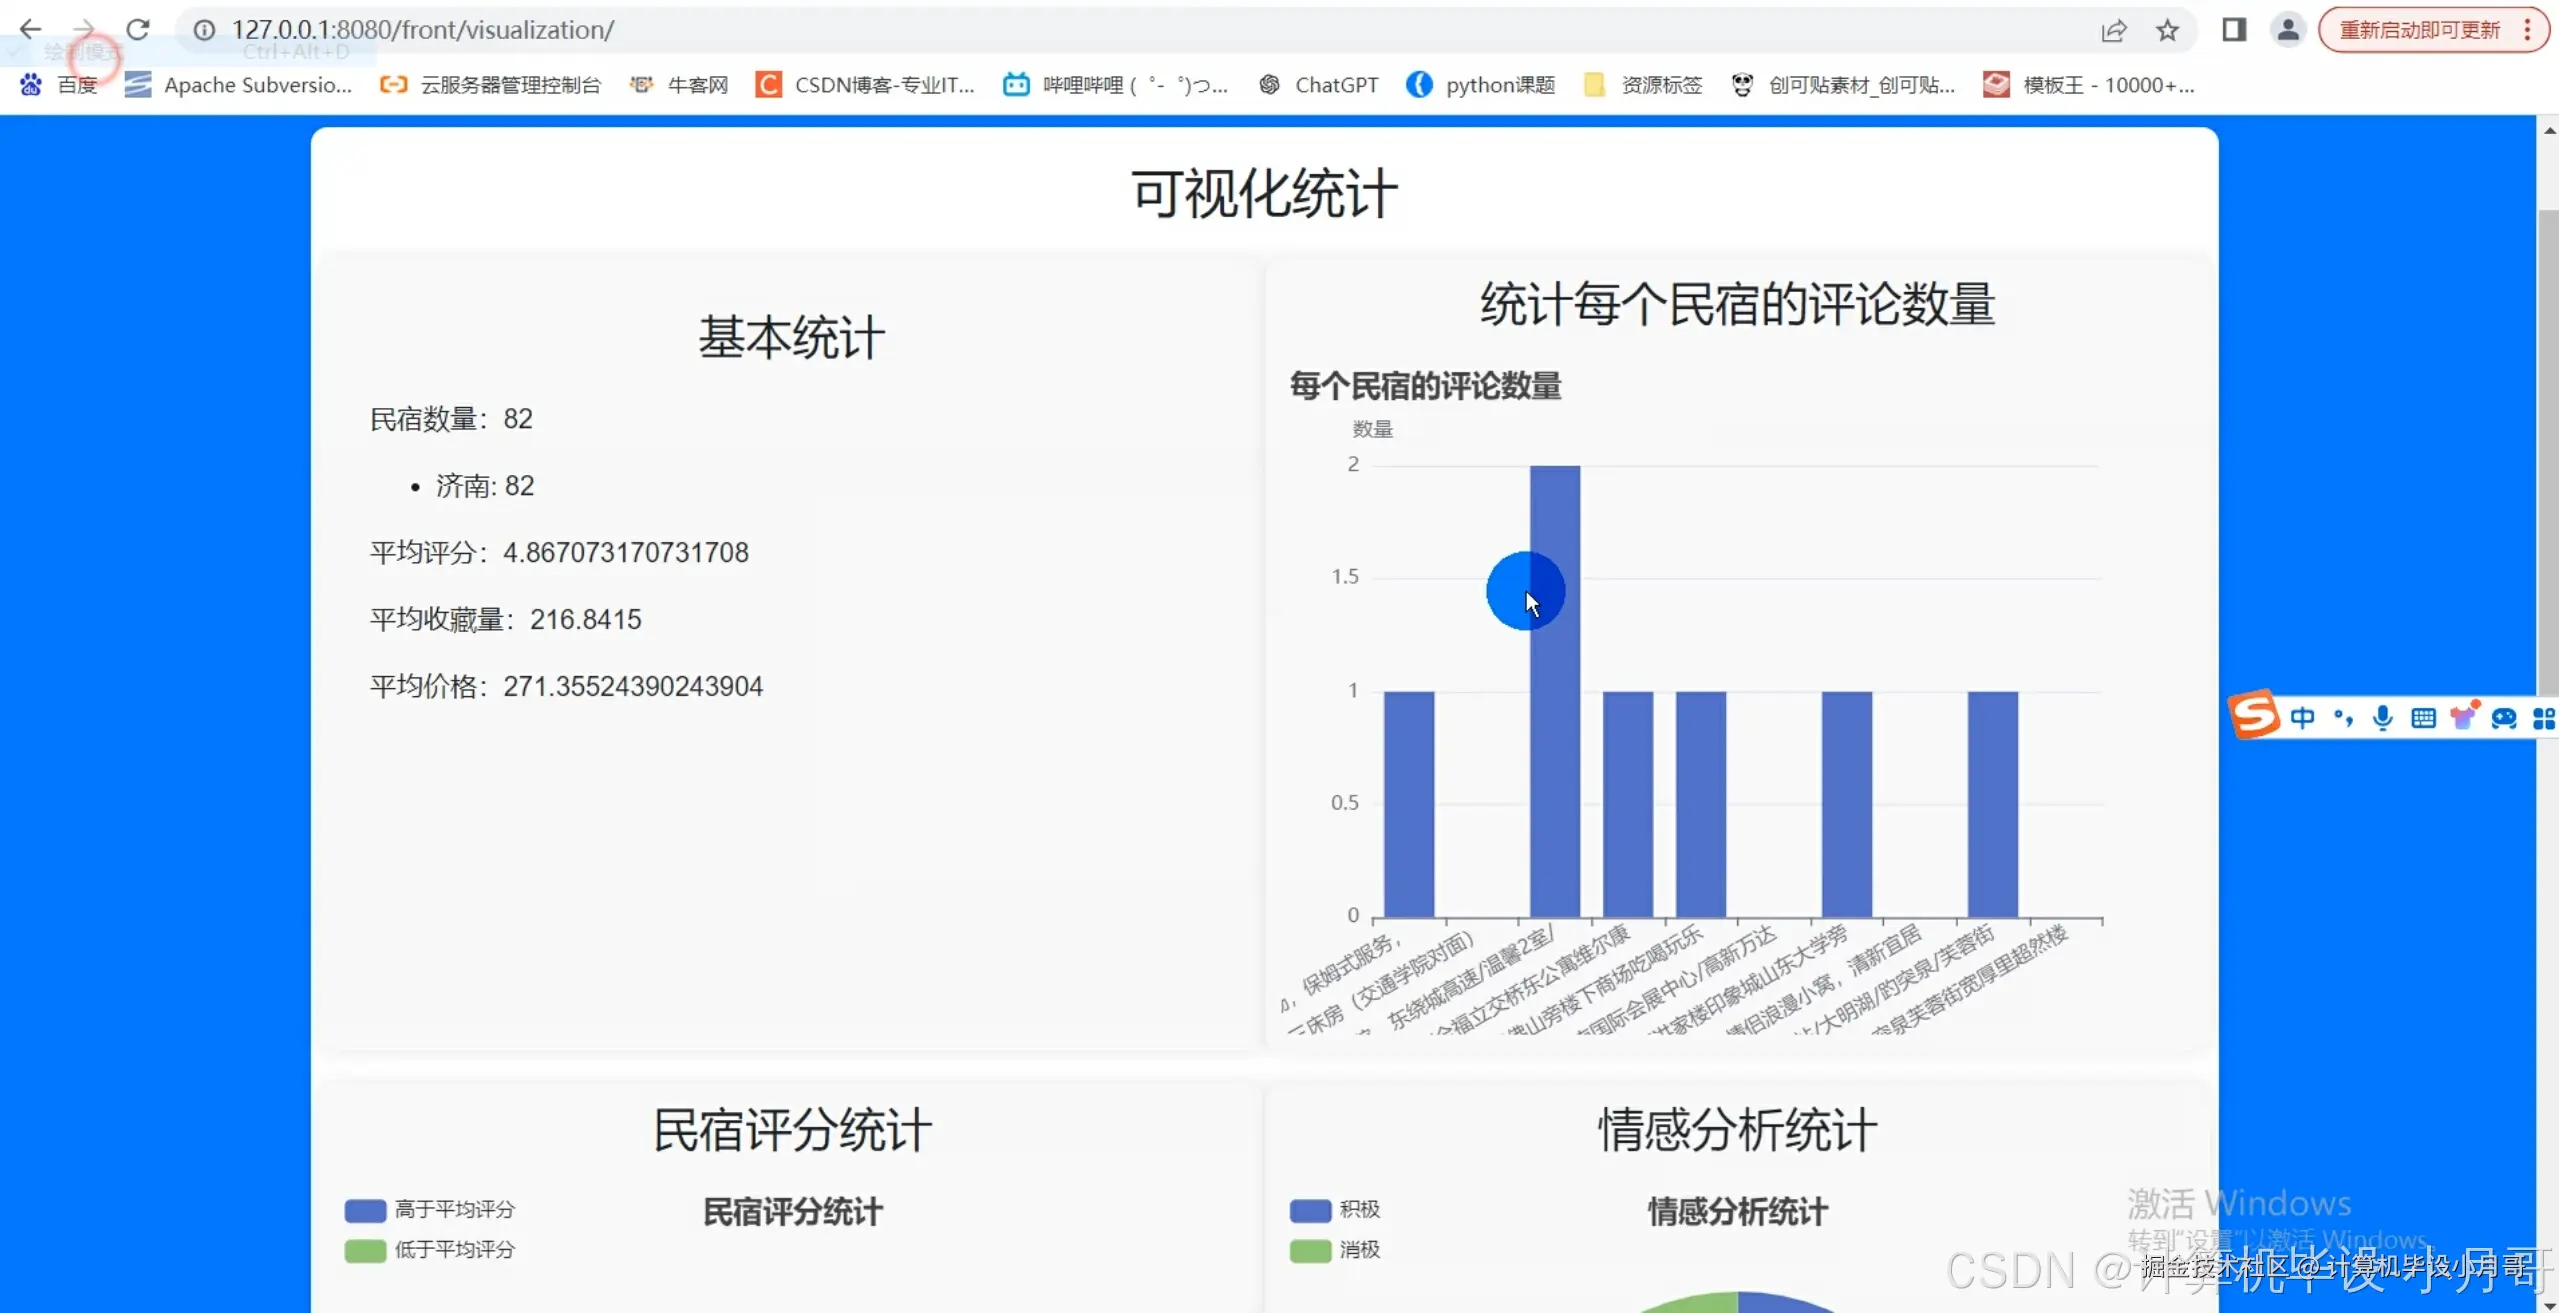Click the 济南: 82 list item

click(485, 486)
